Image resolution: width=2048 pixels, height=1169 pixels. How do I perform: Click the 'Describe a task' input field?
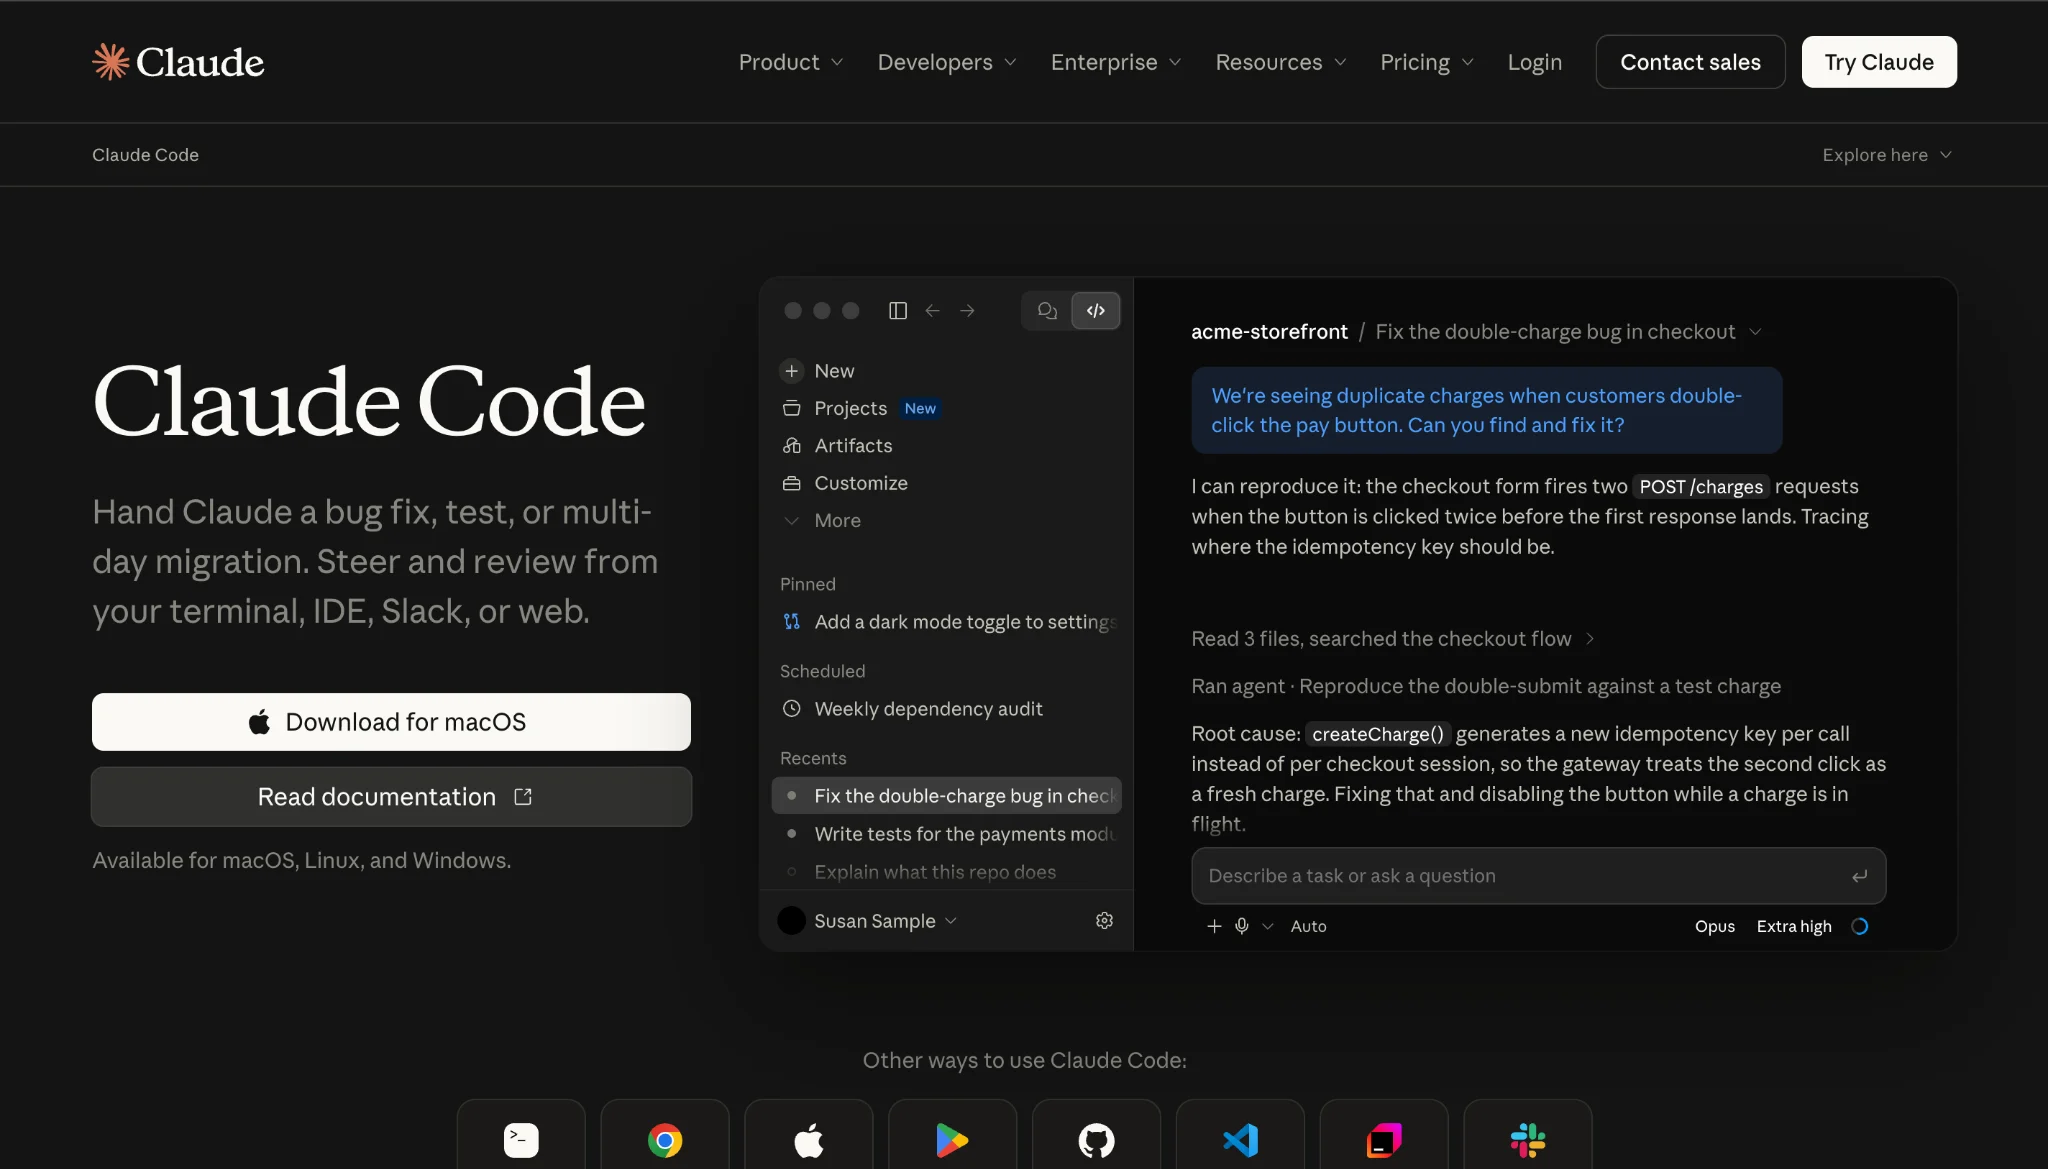[x=1538, y=876]
